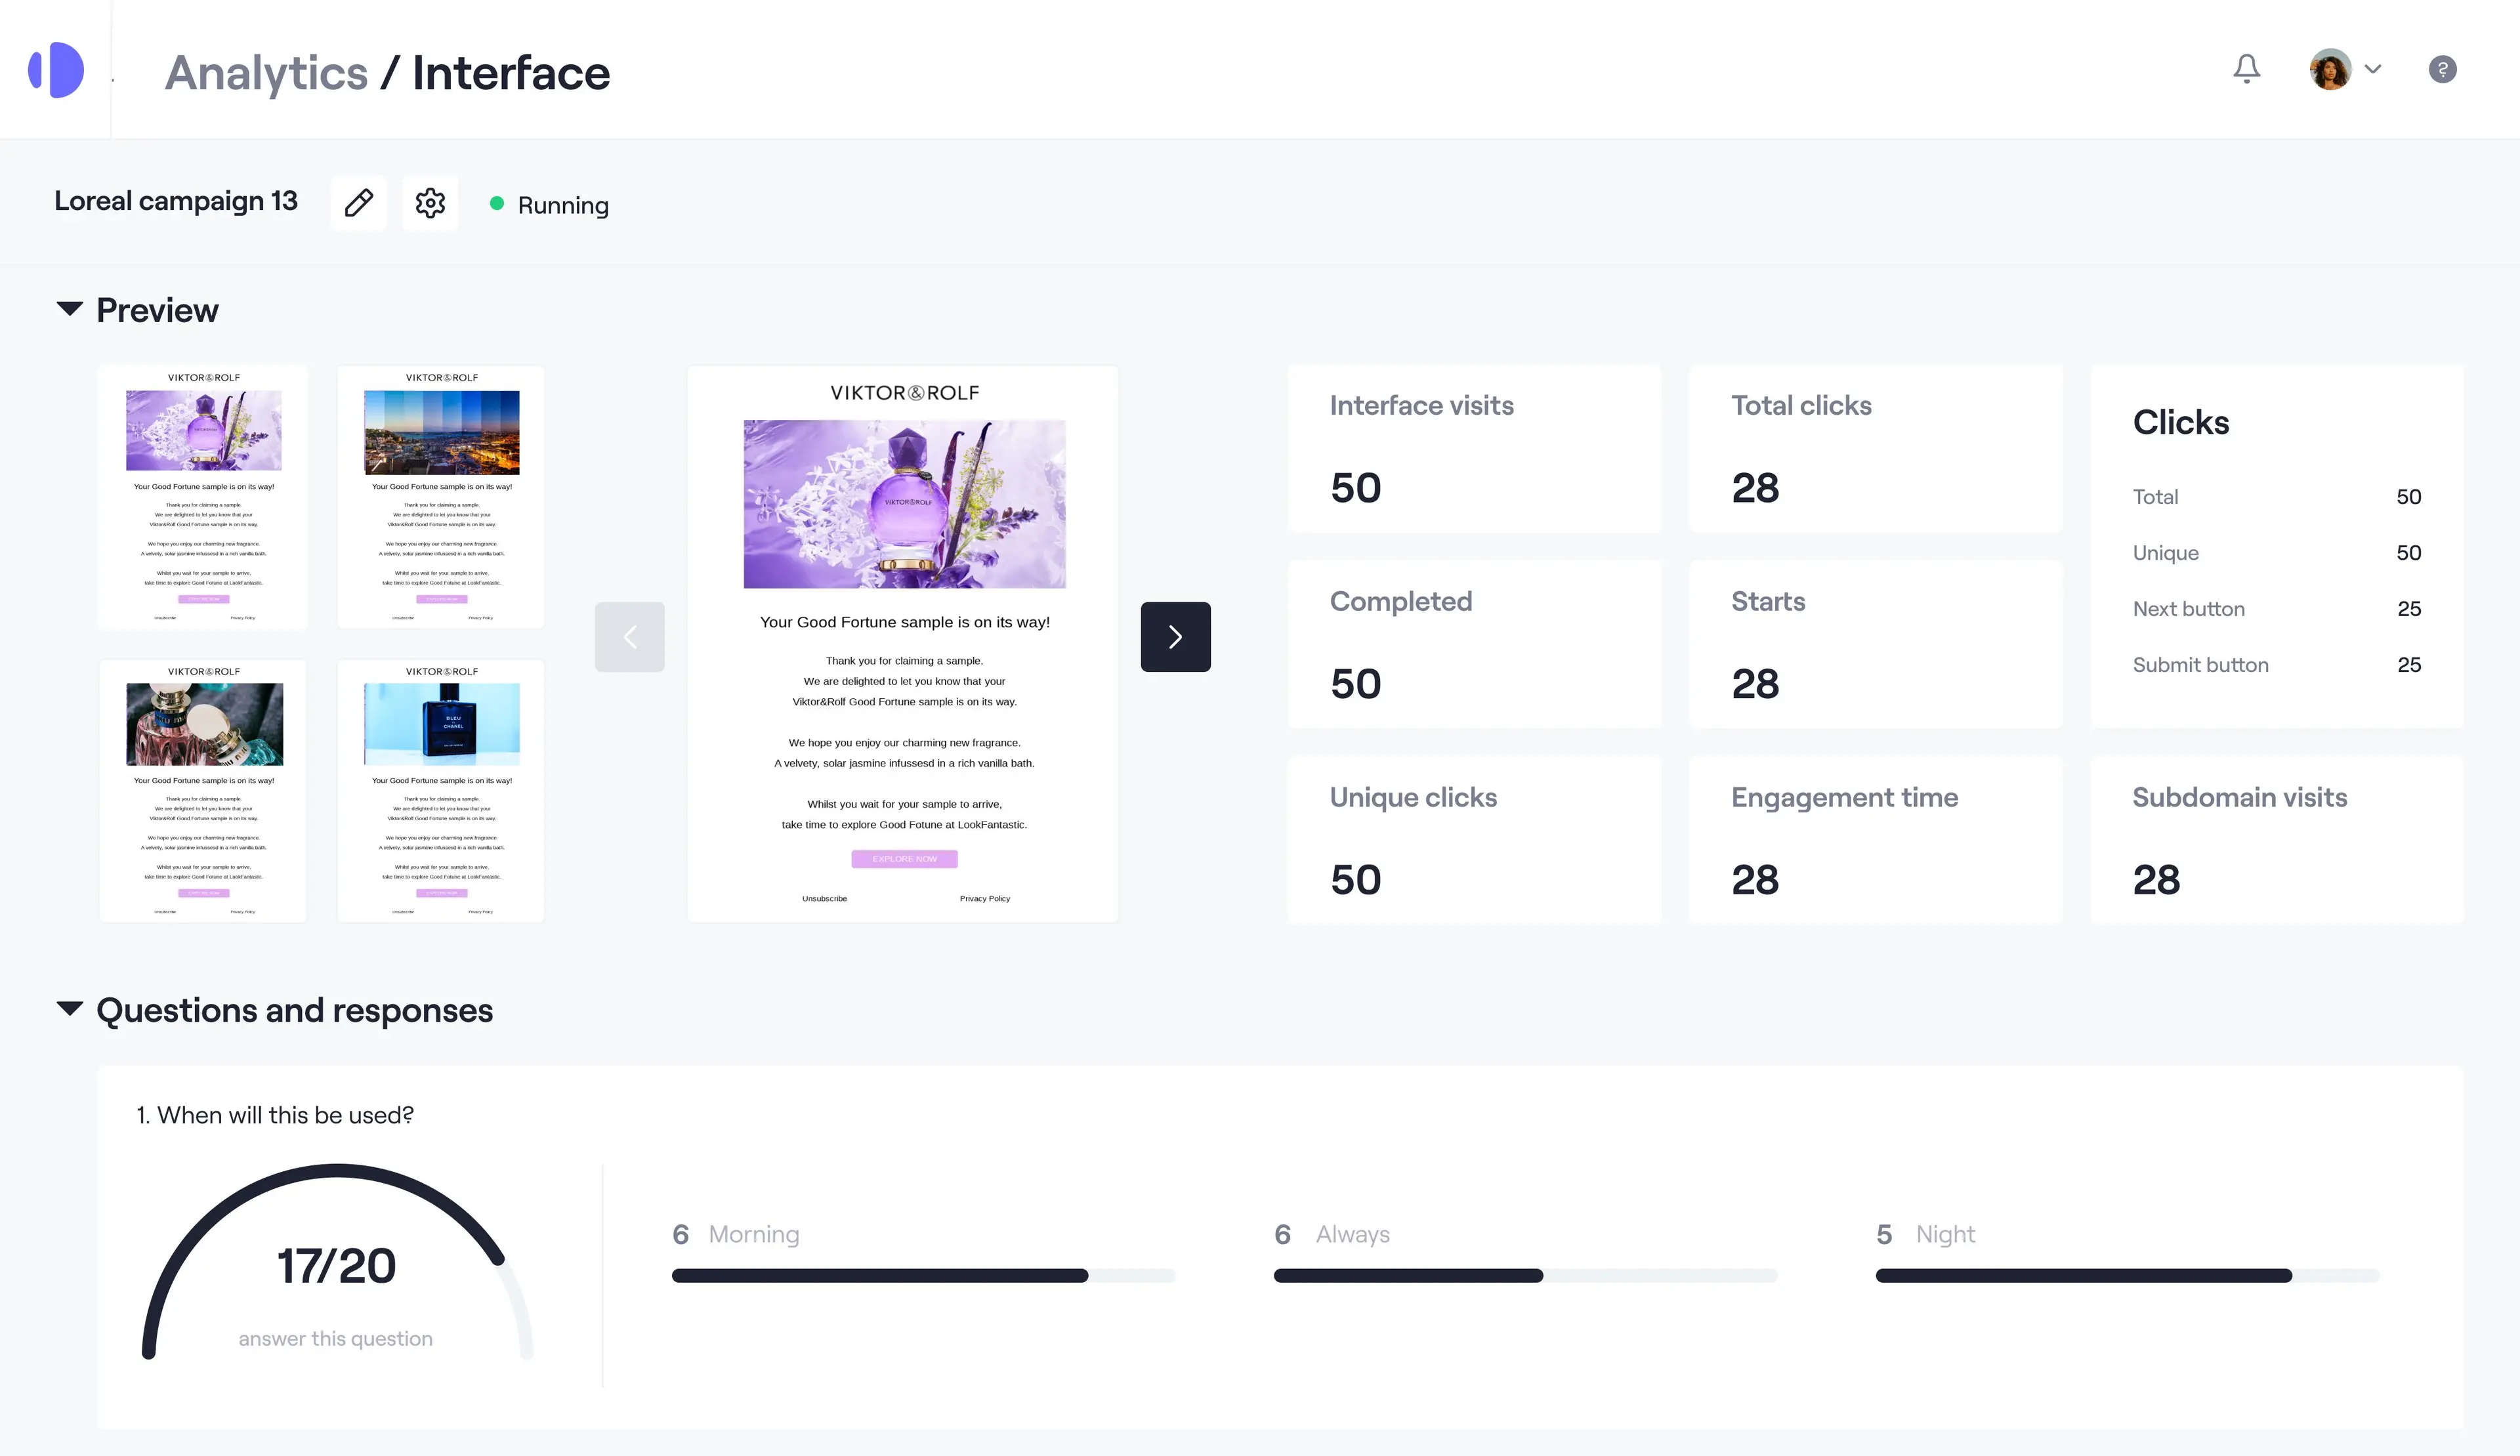
Task: Click EXPLORE NOW button in preview
Action: [x=904, y=859]
